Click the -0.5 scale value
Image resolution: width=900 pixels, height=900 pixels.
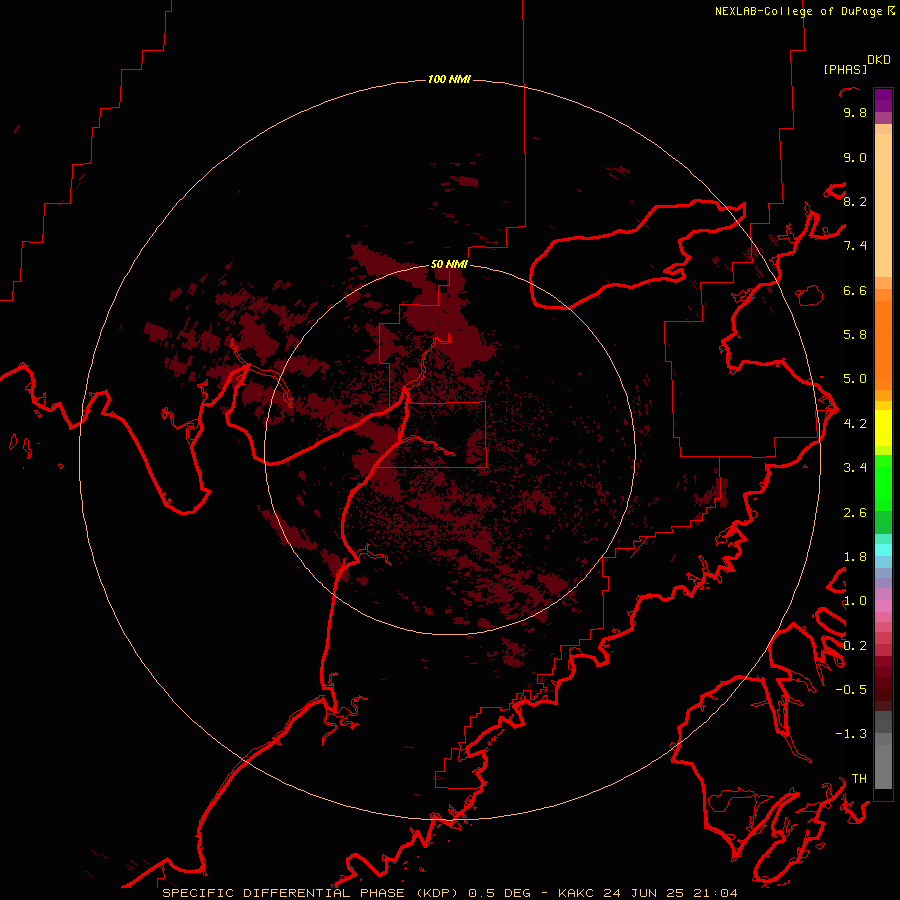tap(851, 690)
